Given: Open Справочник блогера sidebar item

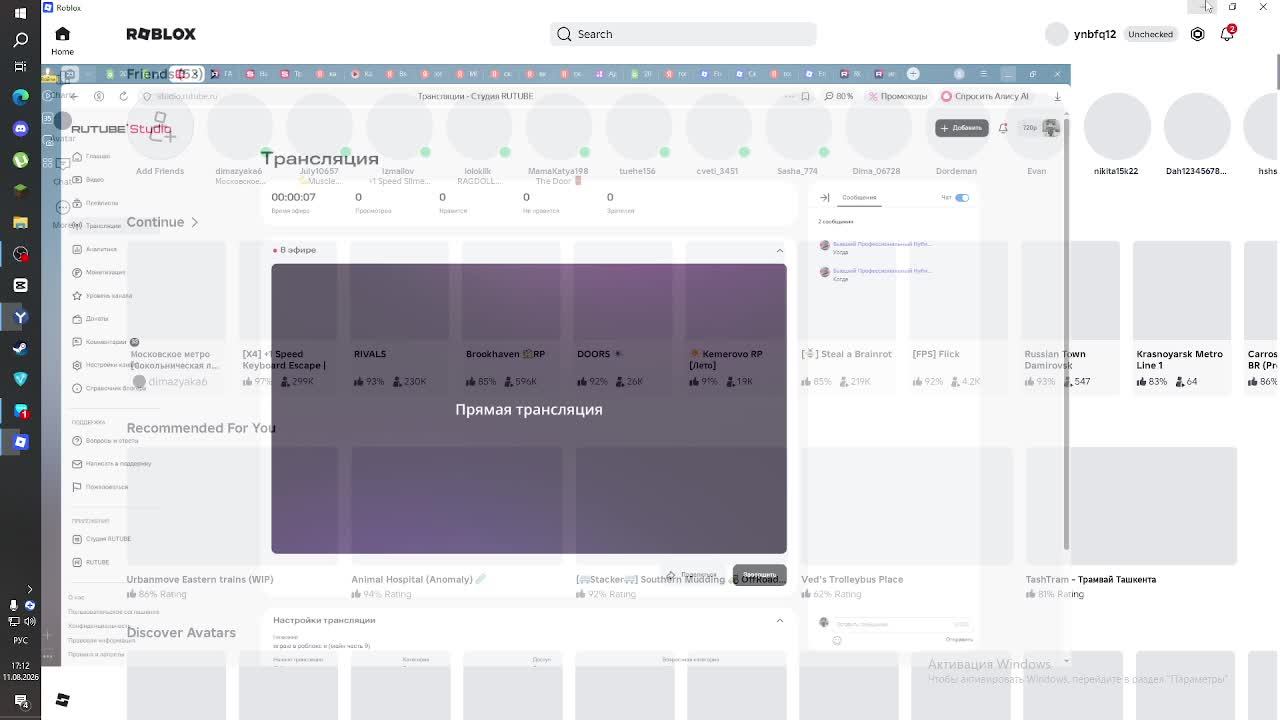Looking at the screenshot, I should (109, 388).
